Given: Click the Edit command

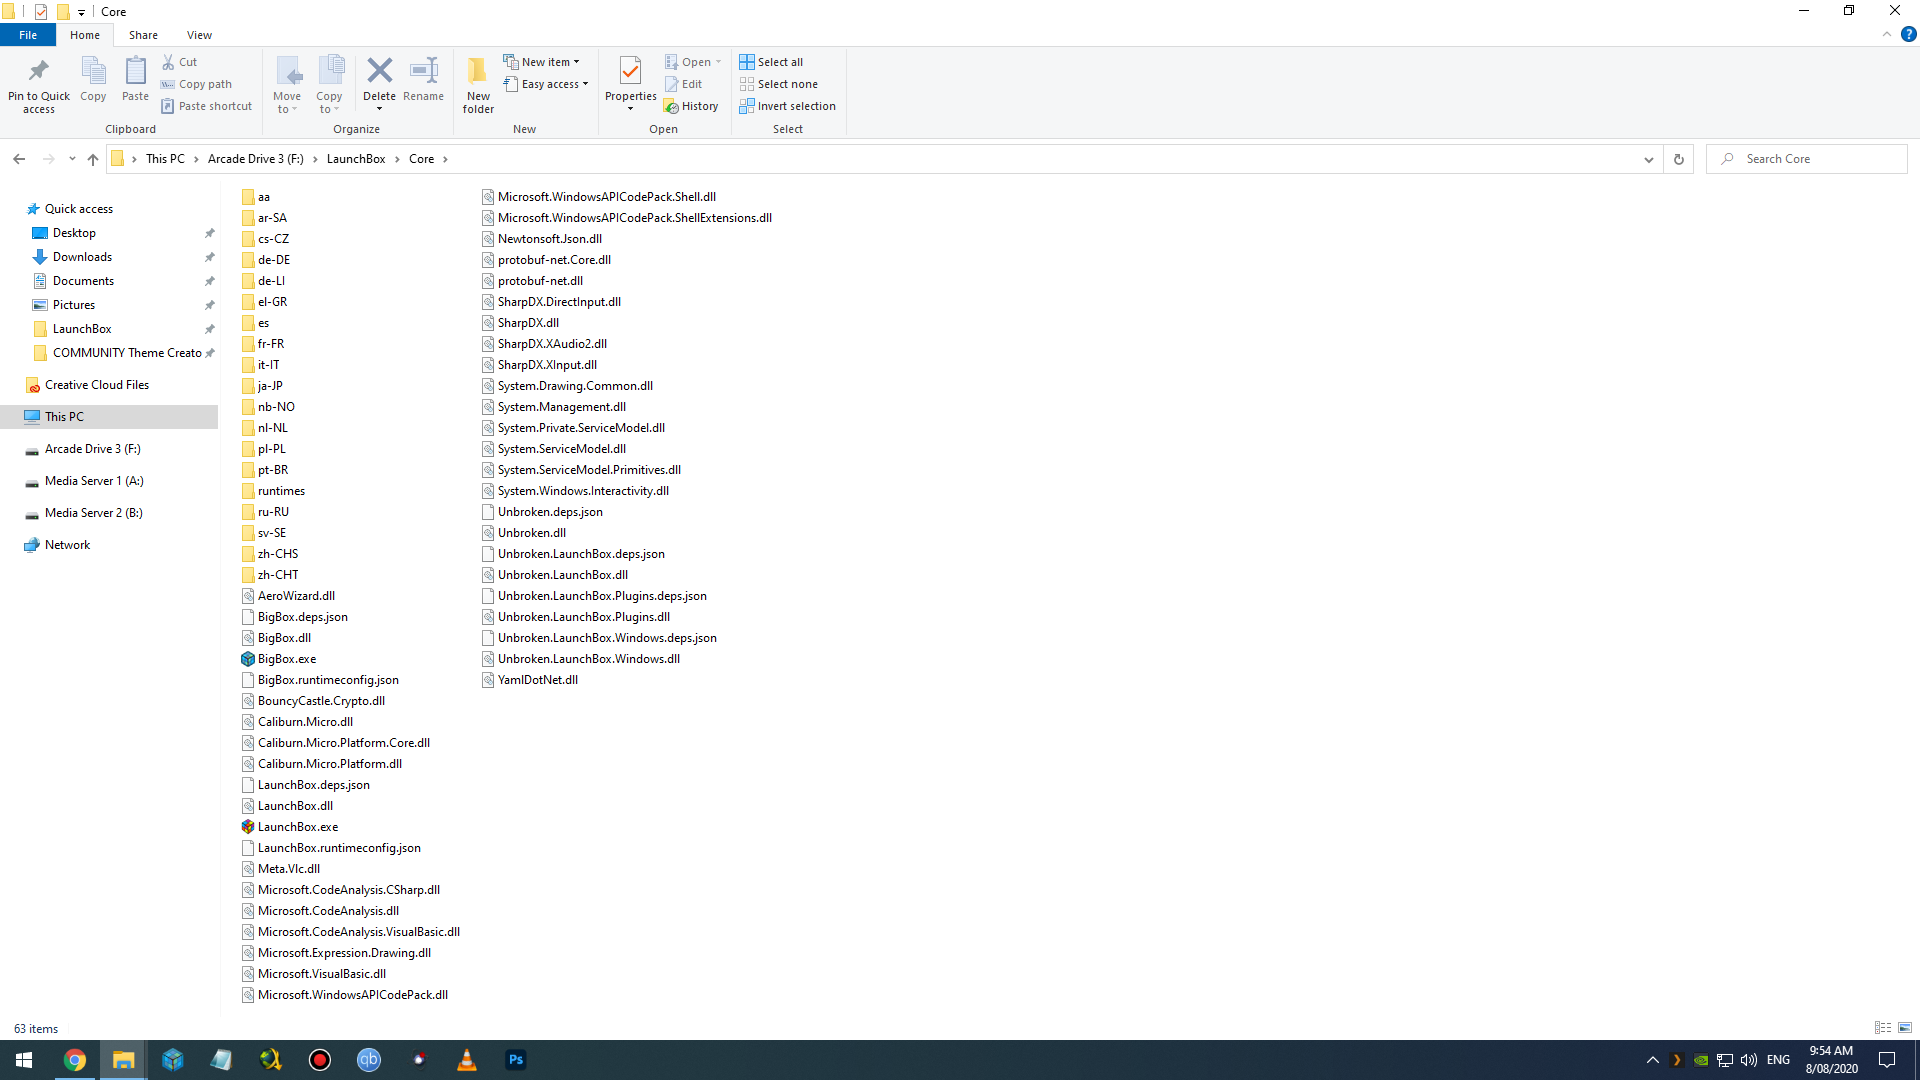Looking at the screenshot, I should tap(684, 84).
